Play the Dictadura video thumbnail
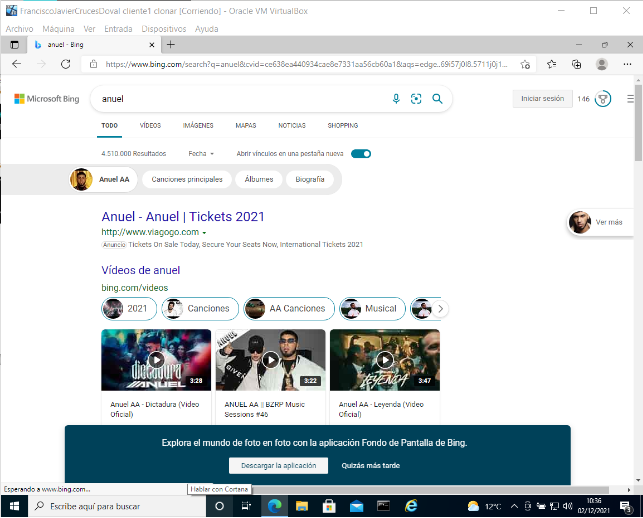643x518 pixels. (x=156, y=360)
